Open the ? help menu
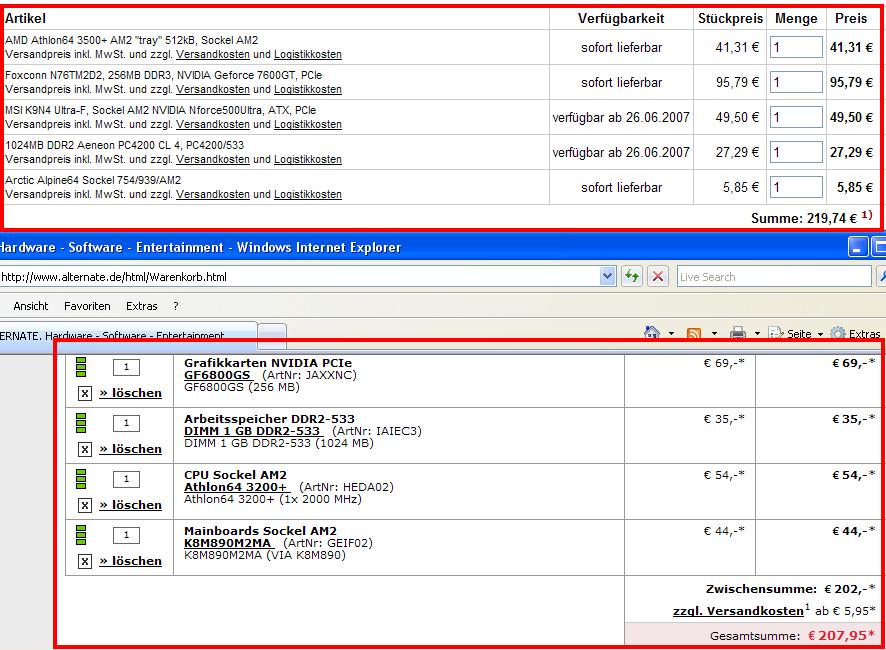This screenshot has width=886, height=650. click(x=176, y=306)
